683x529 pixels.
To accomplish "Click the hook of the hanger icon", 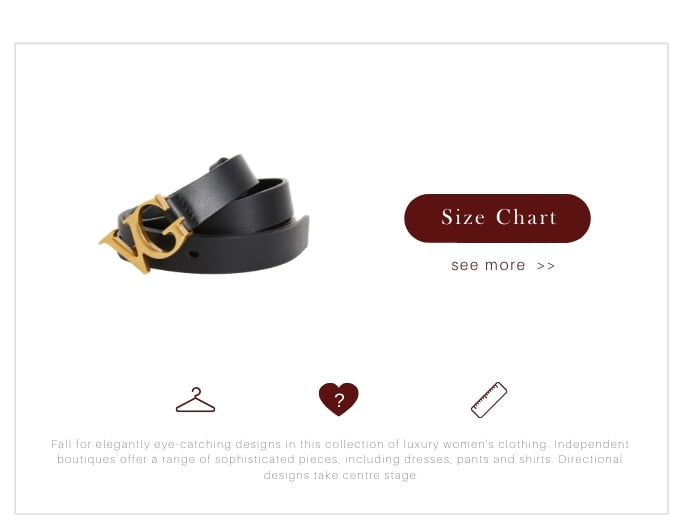I will (x=196, y=391).
